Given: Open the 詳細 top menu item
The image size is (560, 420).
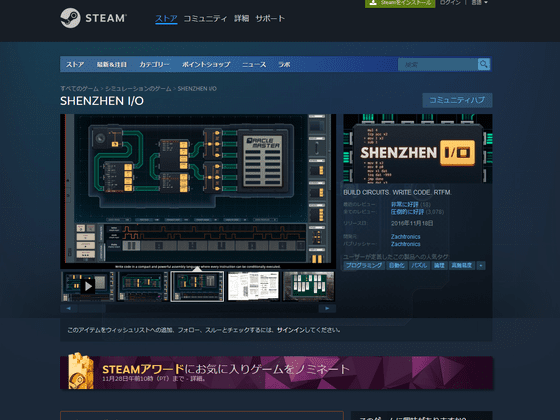Looking at the screenshot, I should (x=241, y=19).
